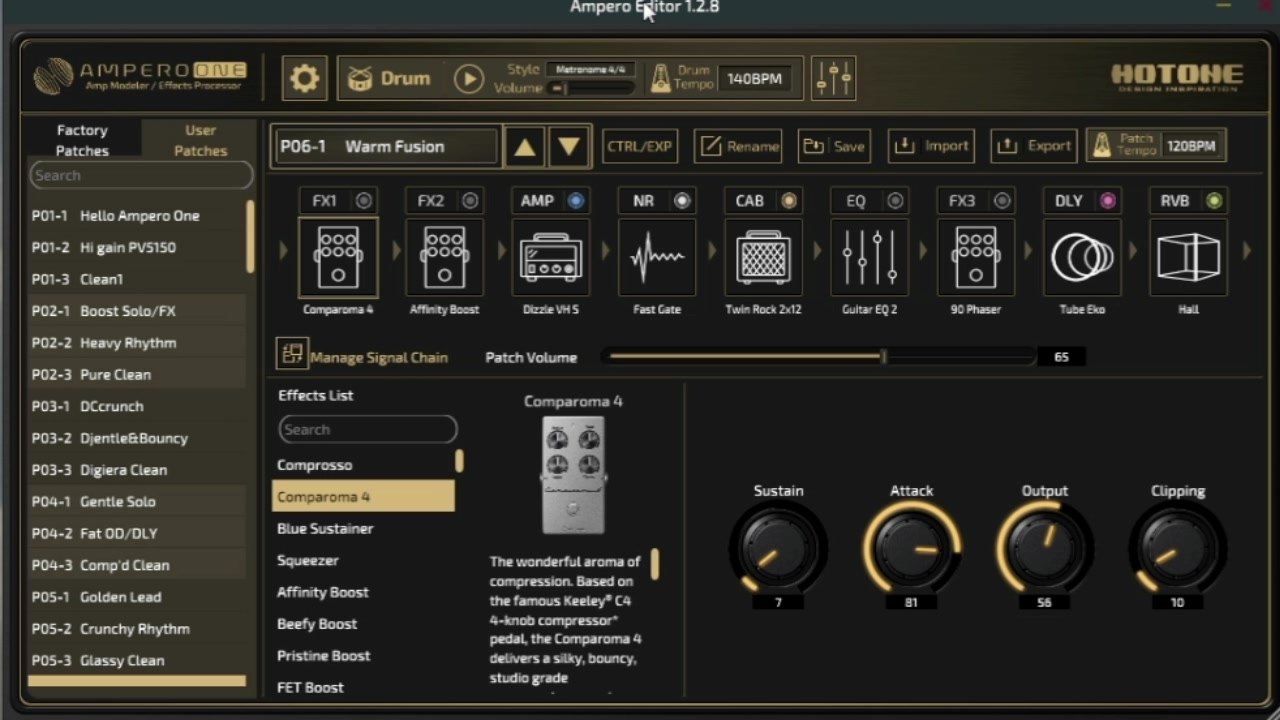Adjust the Patch Volume slider
1280x720 pixels.
(x=818, y=356)
